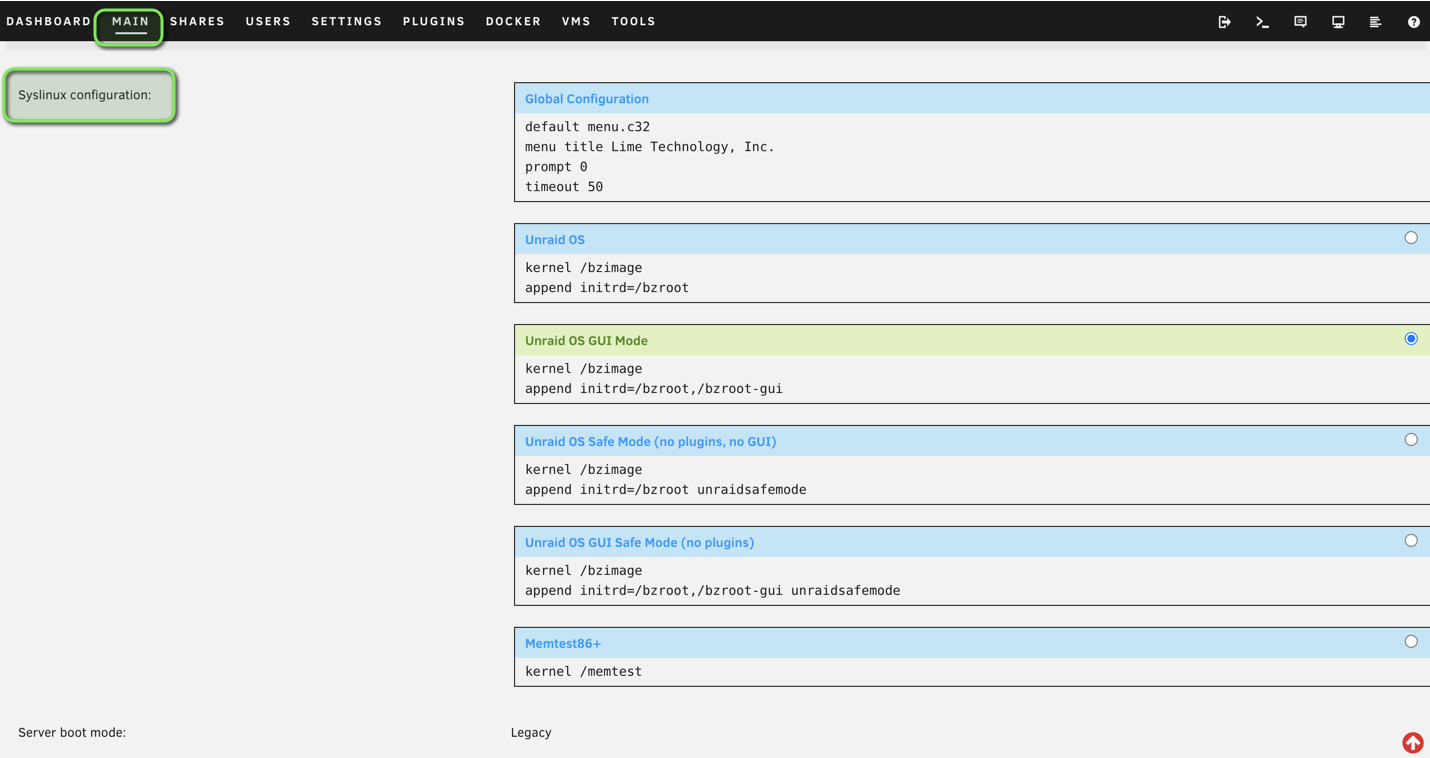Open the Dashboard menu item
The image size is (1430, 758).
pos(49,21)
